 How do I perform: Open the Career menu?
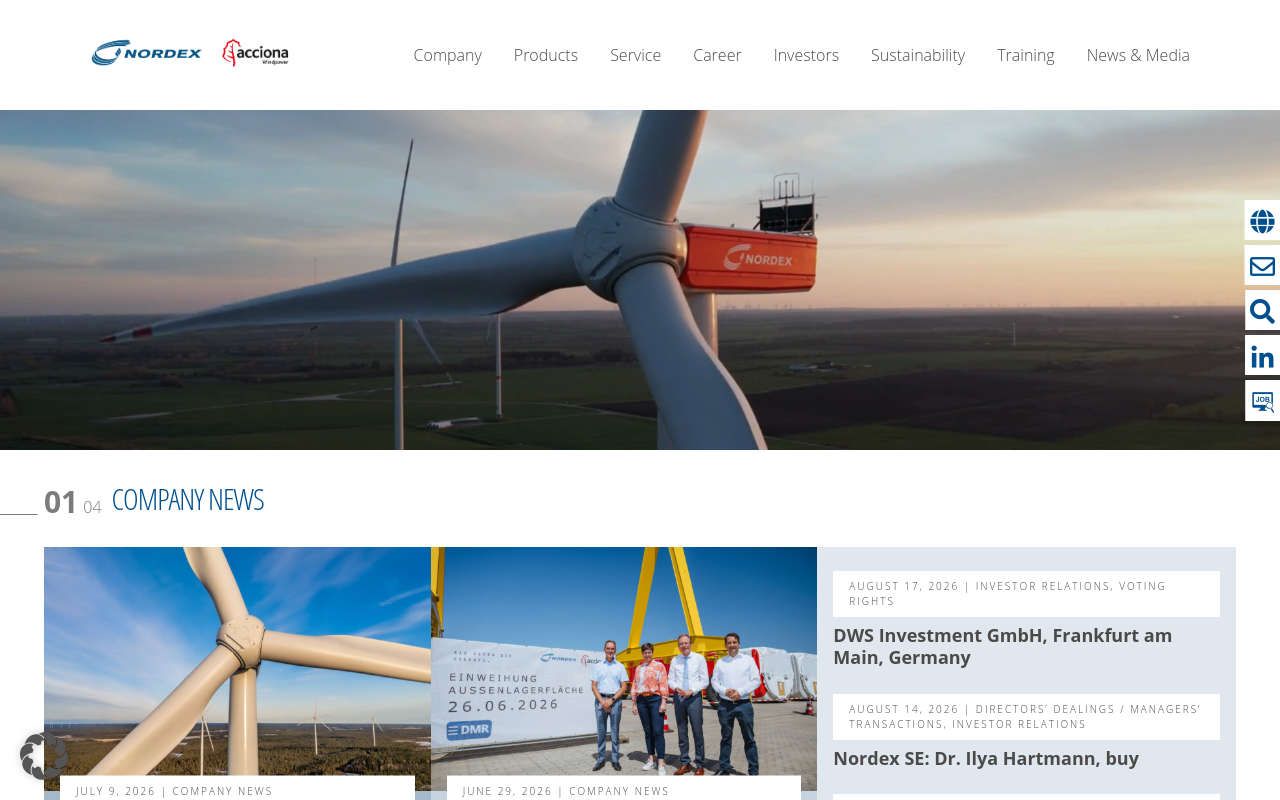click(x=717, y=55)
